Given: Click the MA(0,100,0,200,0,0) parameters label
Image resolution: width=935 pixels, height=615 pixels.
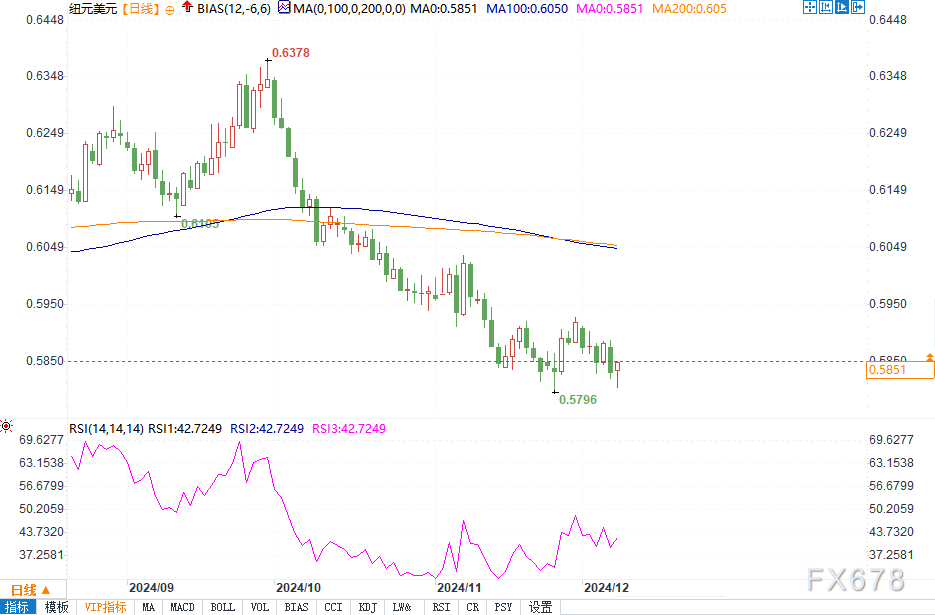Looking at the screenshot, I should [349, 9].
